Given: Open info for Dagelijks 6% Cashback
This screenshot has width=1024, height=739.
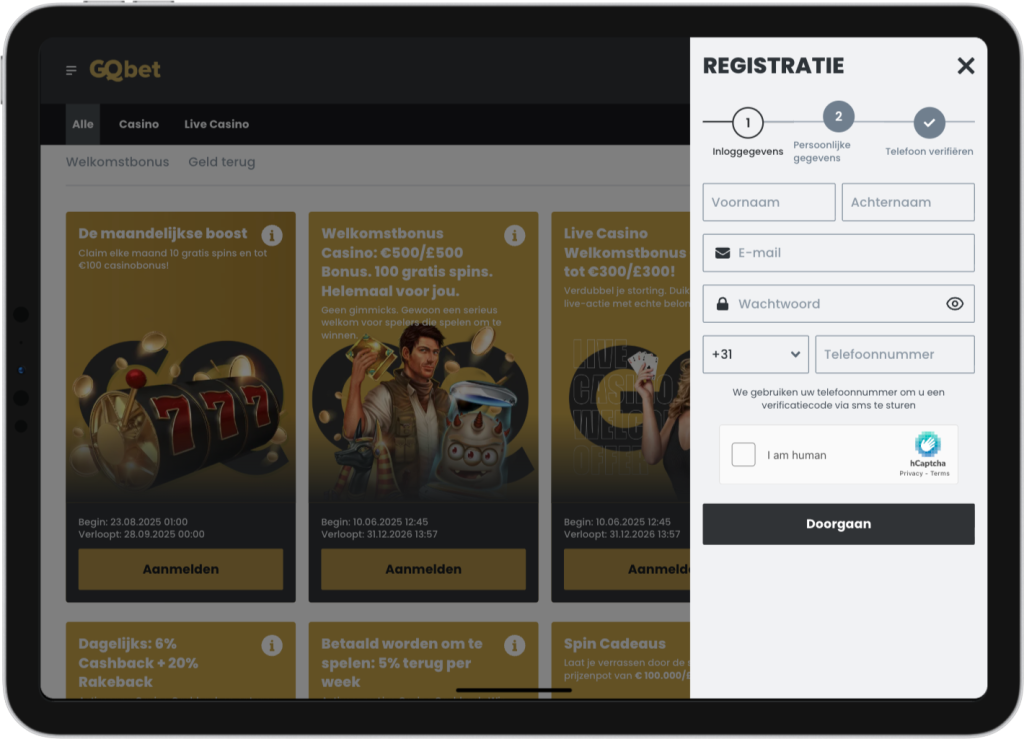Looking at the screenshot, I should pyautogui.click(x=272, y=645).
